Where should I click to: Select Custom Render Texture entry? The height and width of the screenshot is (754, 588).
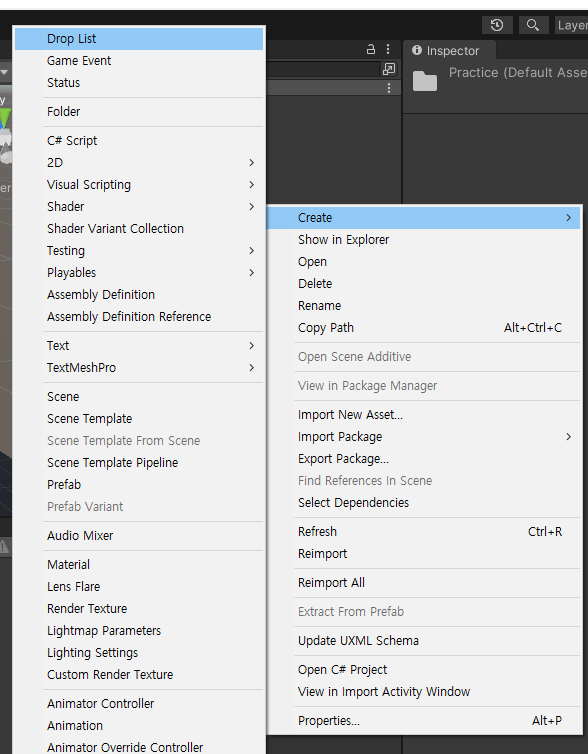point(139,675)
